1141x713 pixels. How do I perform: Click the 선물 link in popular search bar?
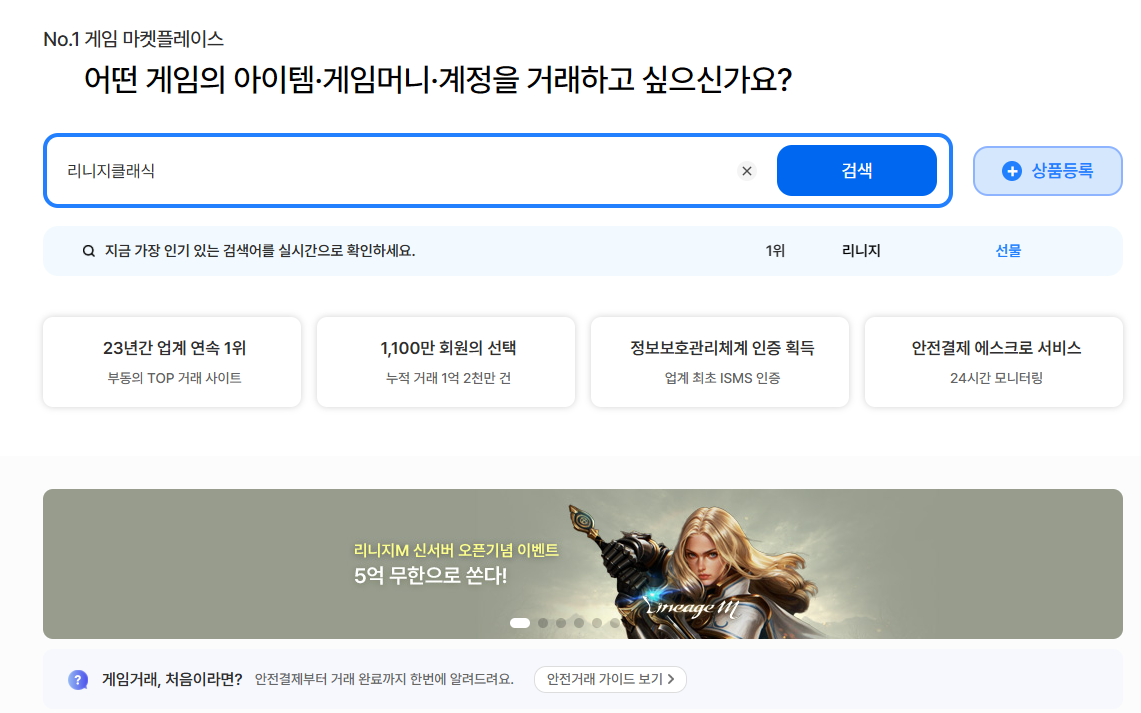(x=1008, y=251)
